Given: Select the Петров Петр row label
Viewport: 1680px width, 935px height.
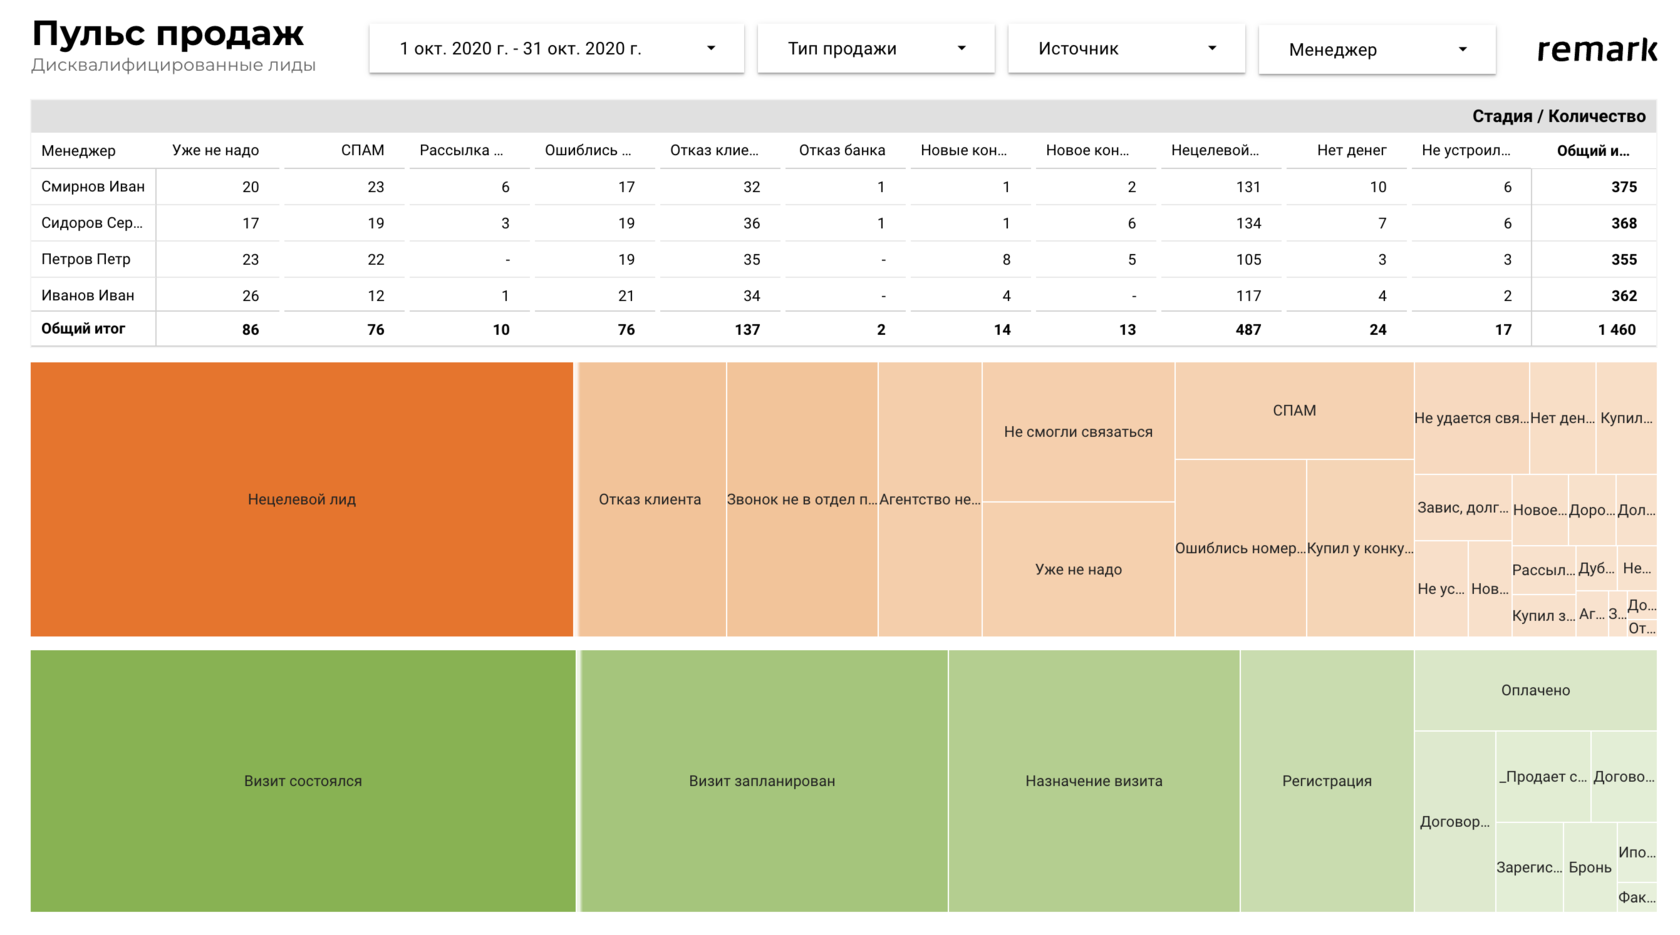Looking at the screenshot, I should pos(86,259).
